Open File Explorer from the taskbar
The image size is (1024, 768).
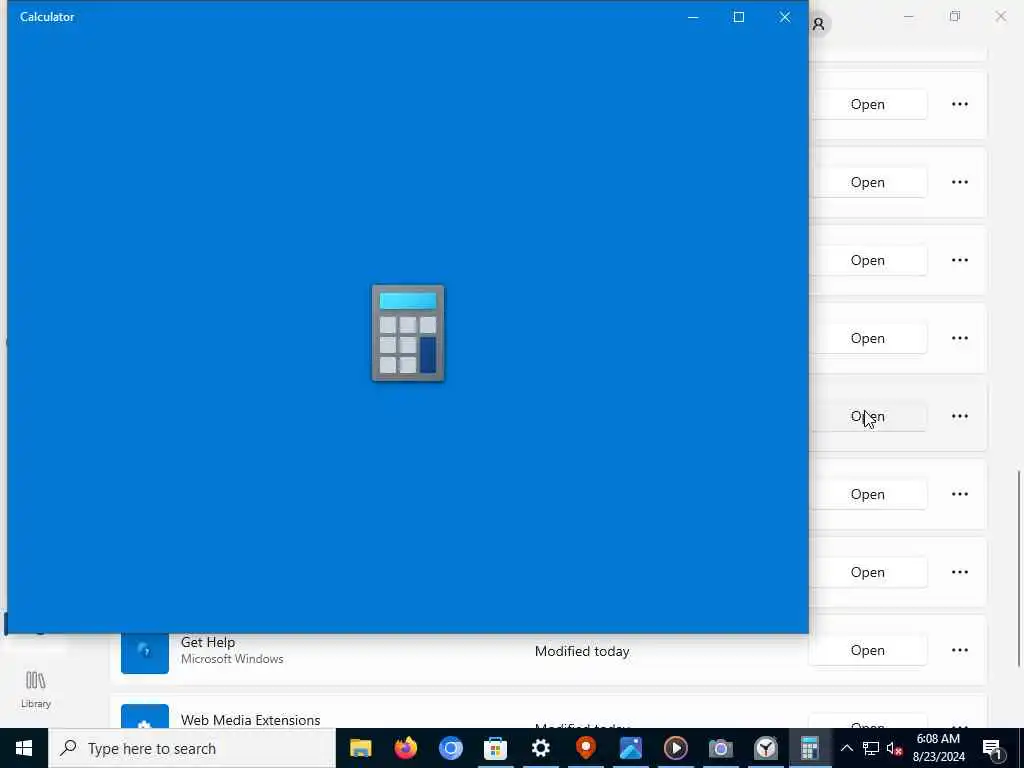pos(360,748)
